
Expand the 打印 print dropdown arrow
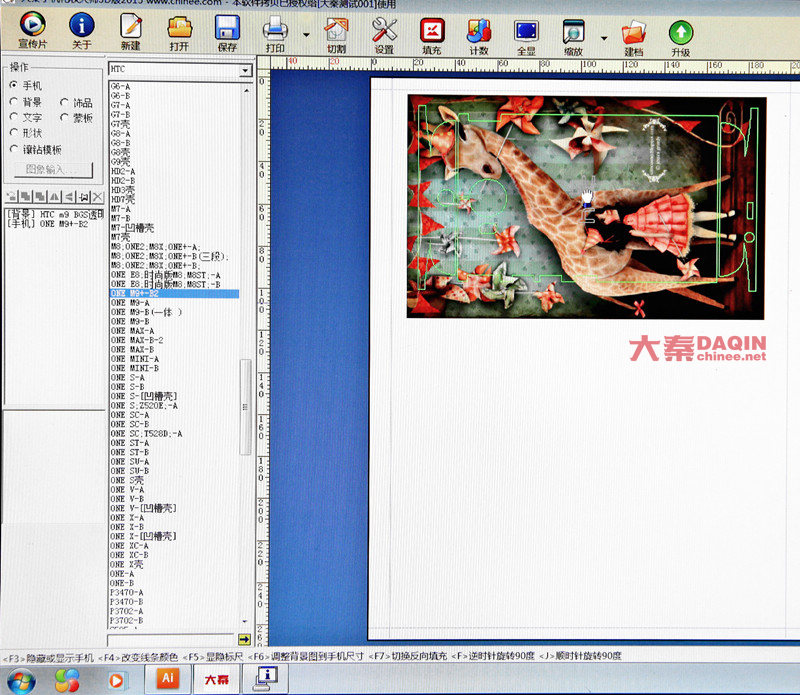(306, 35)
